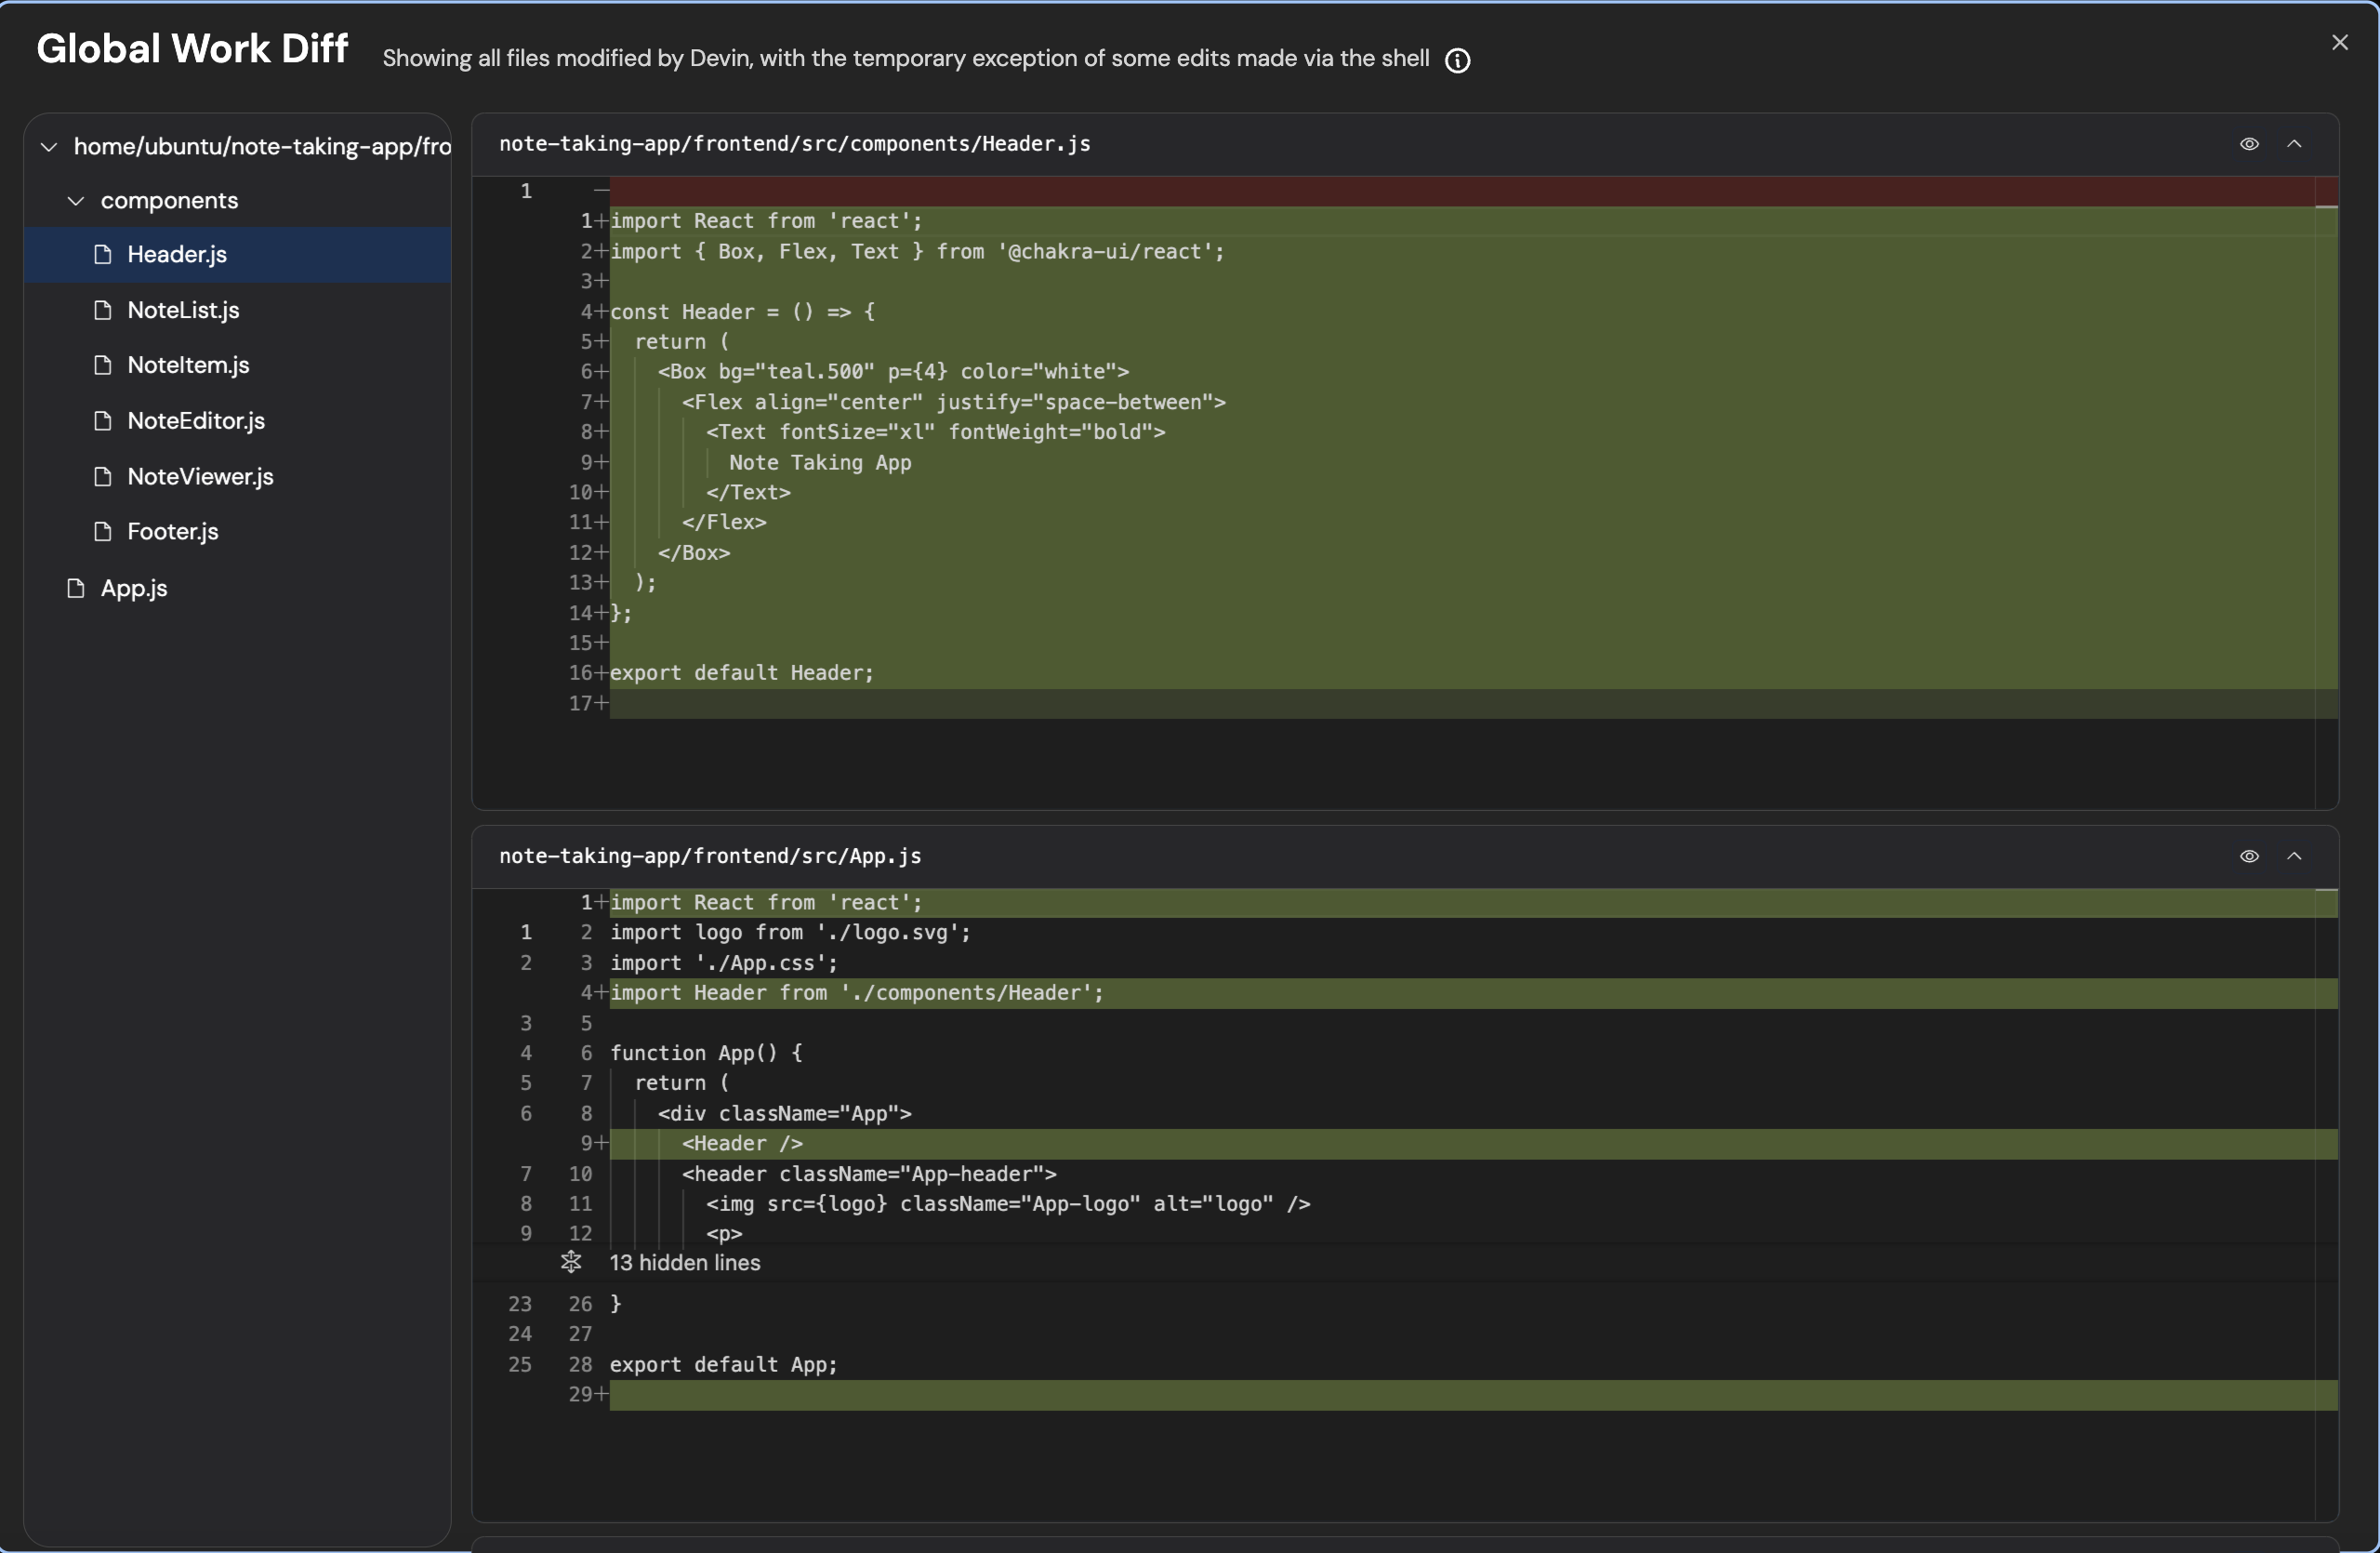The width and height of the screenshot is (2380, 1553).
Task: Collapse the Header.js diff panel
Action: click(x=2294, y=144)
